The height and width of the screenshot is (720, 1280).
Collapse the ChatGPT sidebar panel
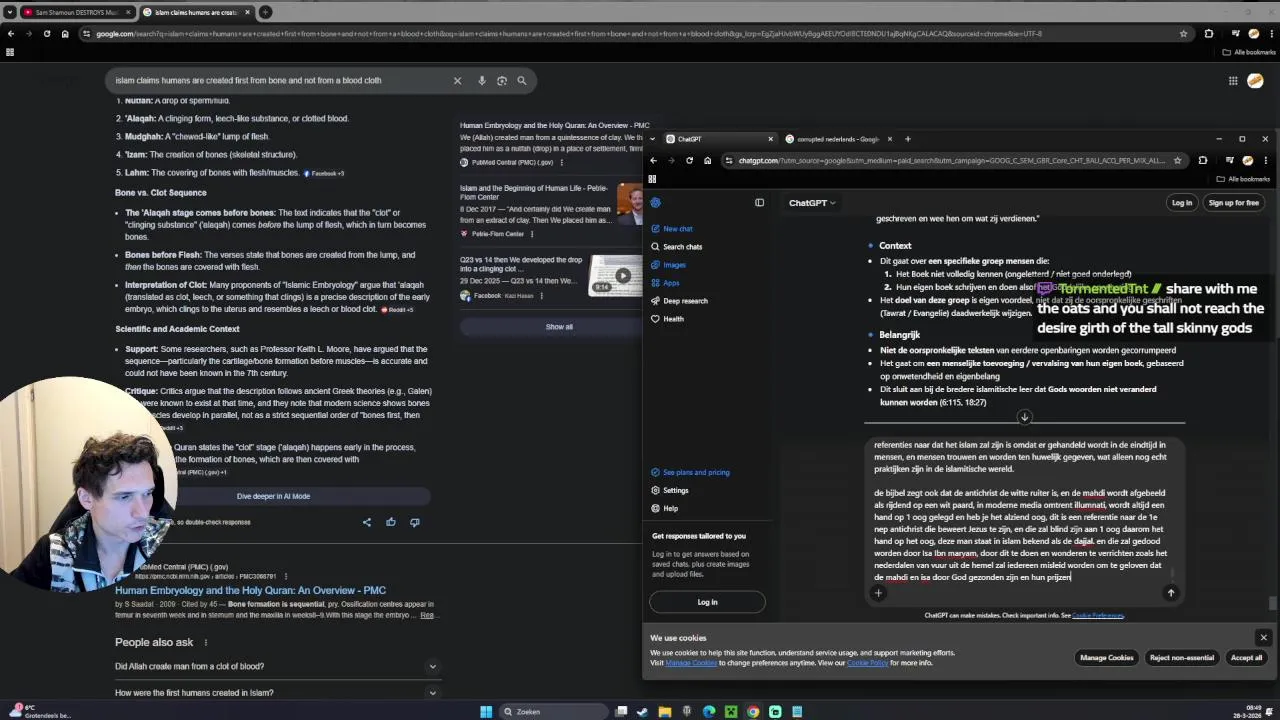[x=759, y=203]
